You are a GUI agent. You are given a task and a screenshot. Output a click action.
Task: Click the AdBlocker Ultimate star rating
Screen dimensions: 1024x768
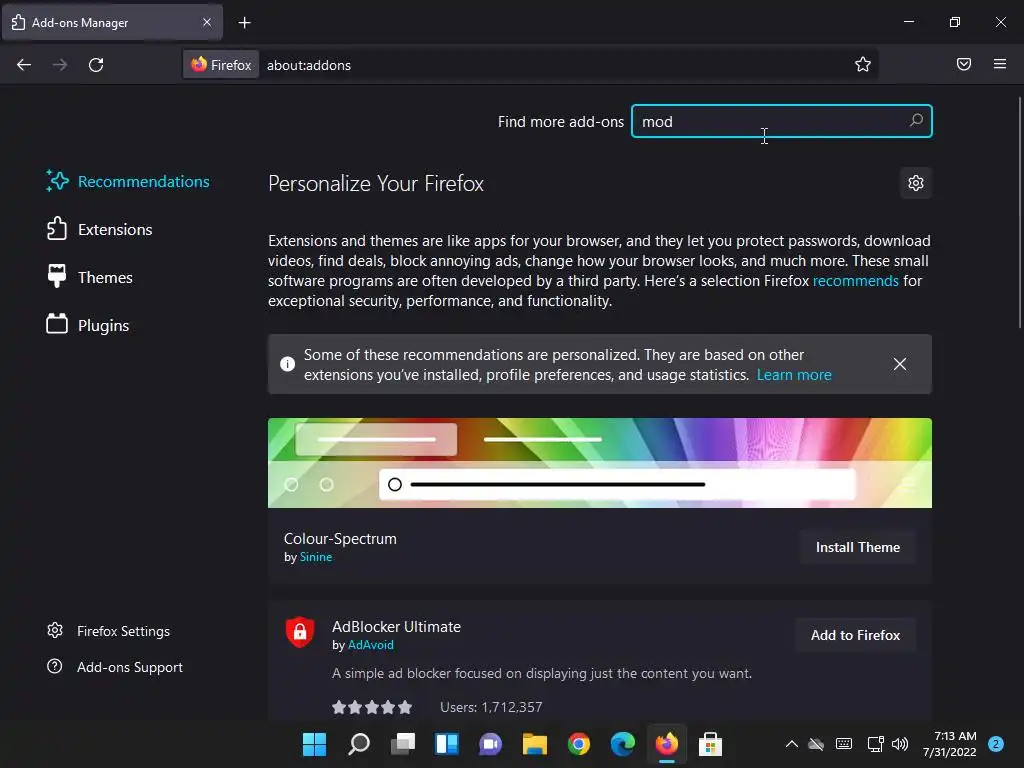tap(372, 707)
